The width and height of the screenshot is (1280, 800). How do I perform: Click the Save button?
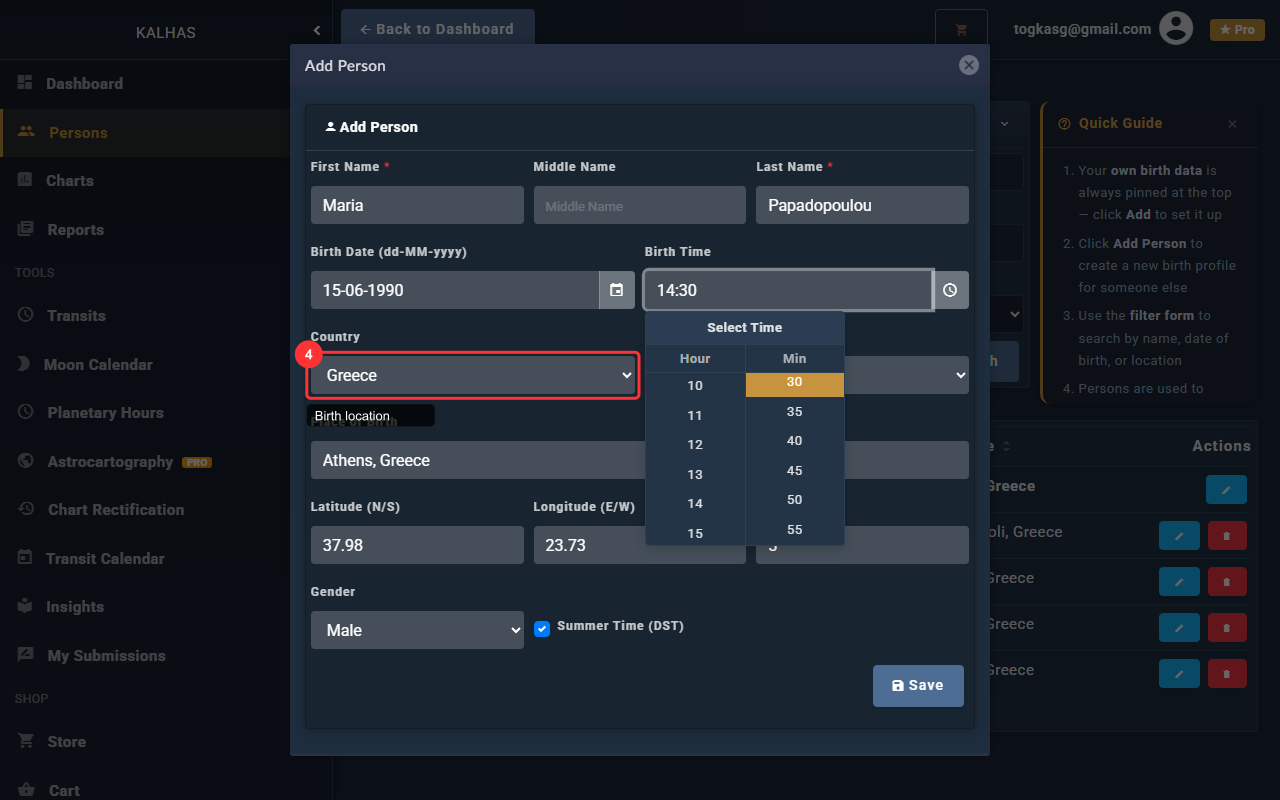click(918, 686)
